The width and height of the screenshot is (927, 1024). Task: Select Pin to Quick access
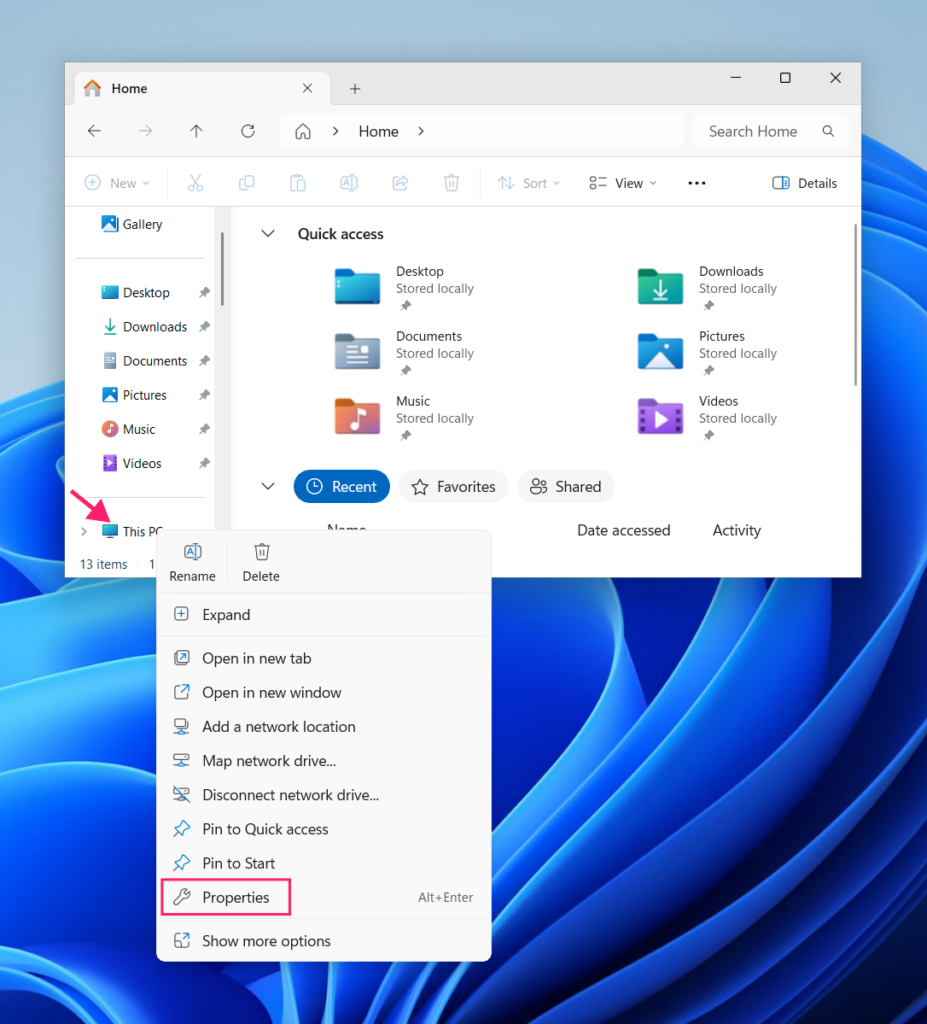[324, 829]
